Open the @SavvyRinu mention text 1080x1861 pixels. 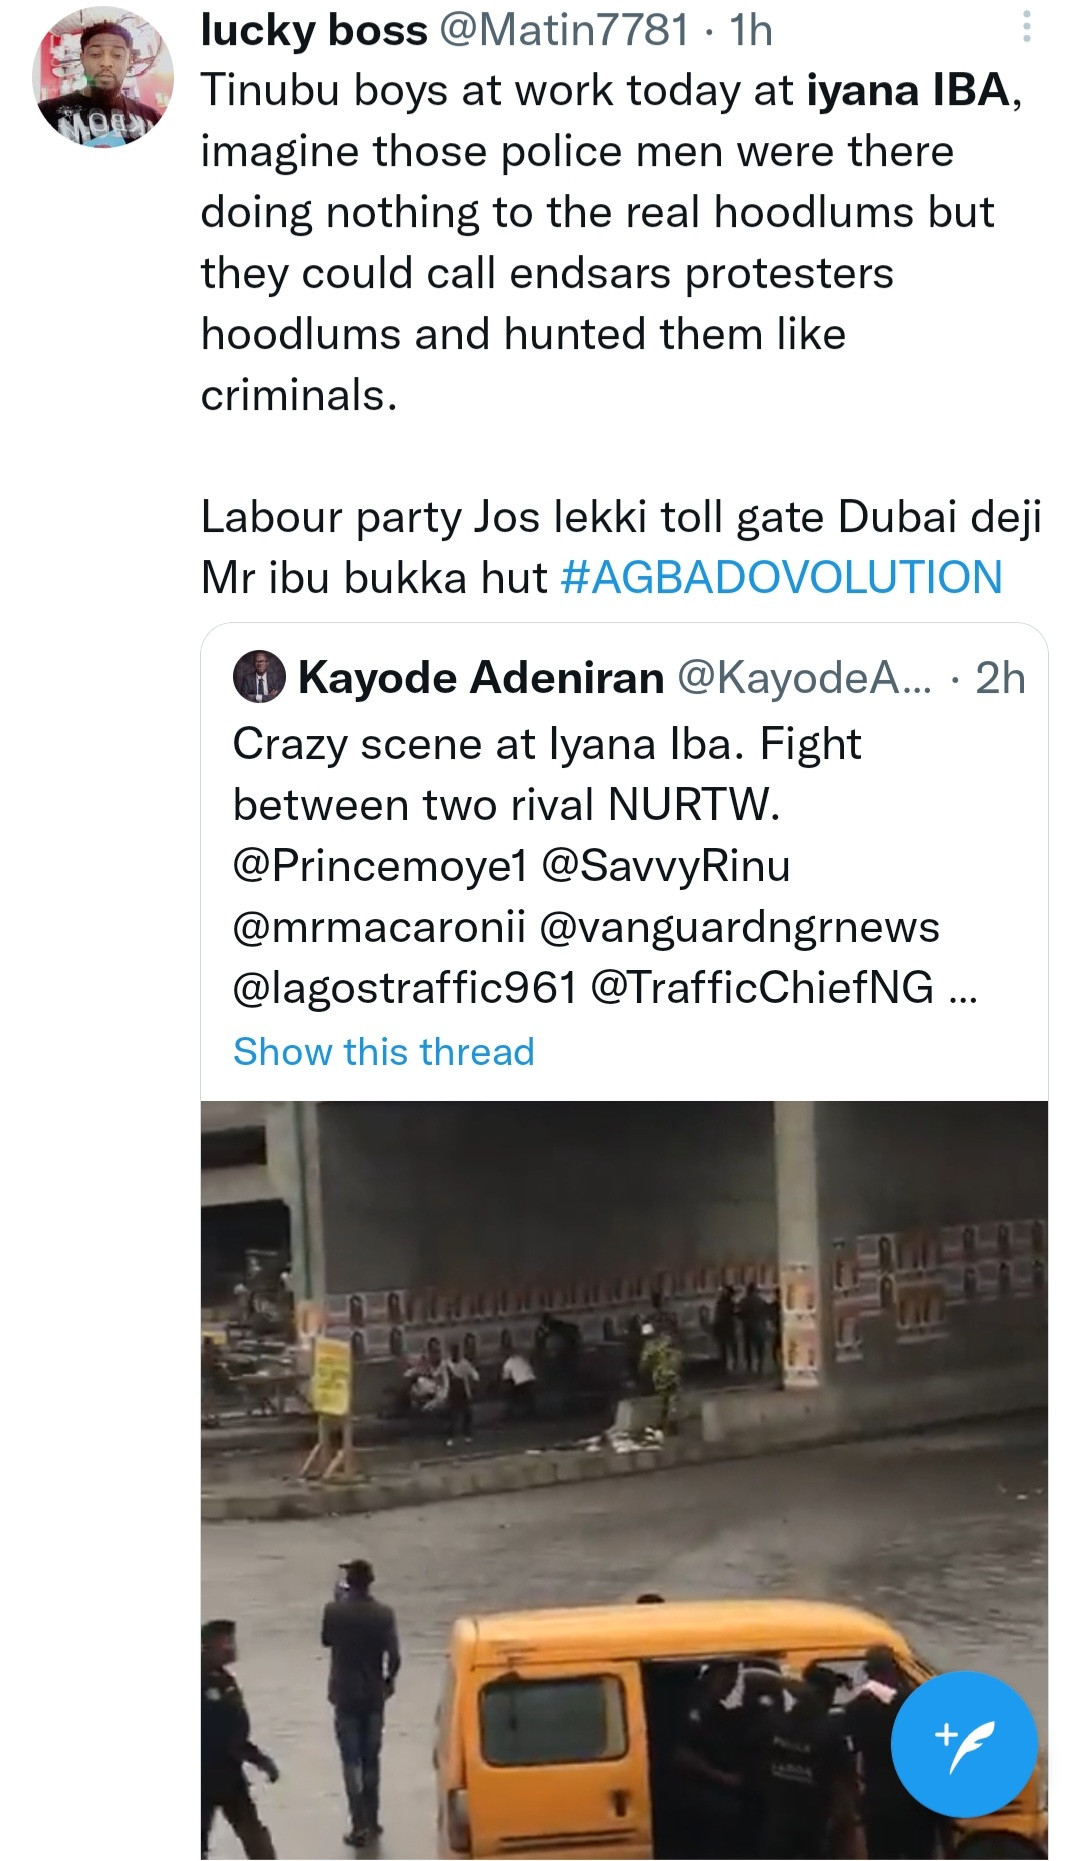[x=665, y=866]
